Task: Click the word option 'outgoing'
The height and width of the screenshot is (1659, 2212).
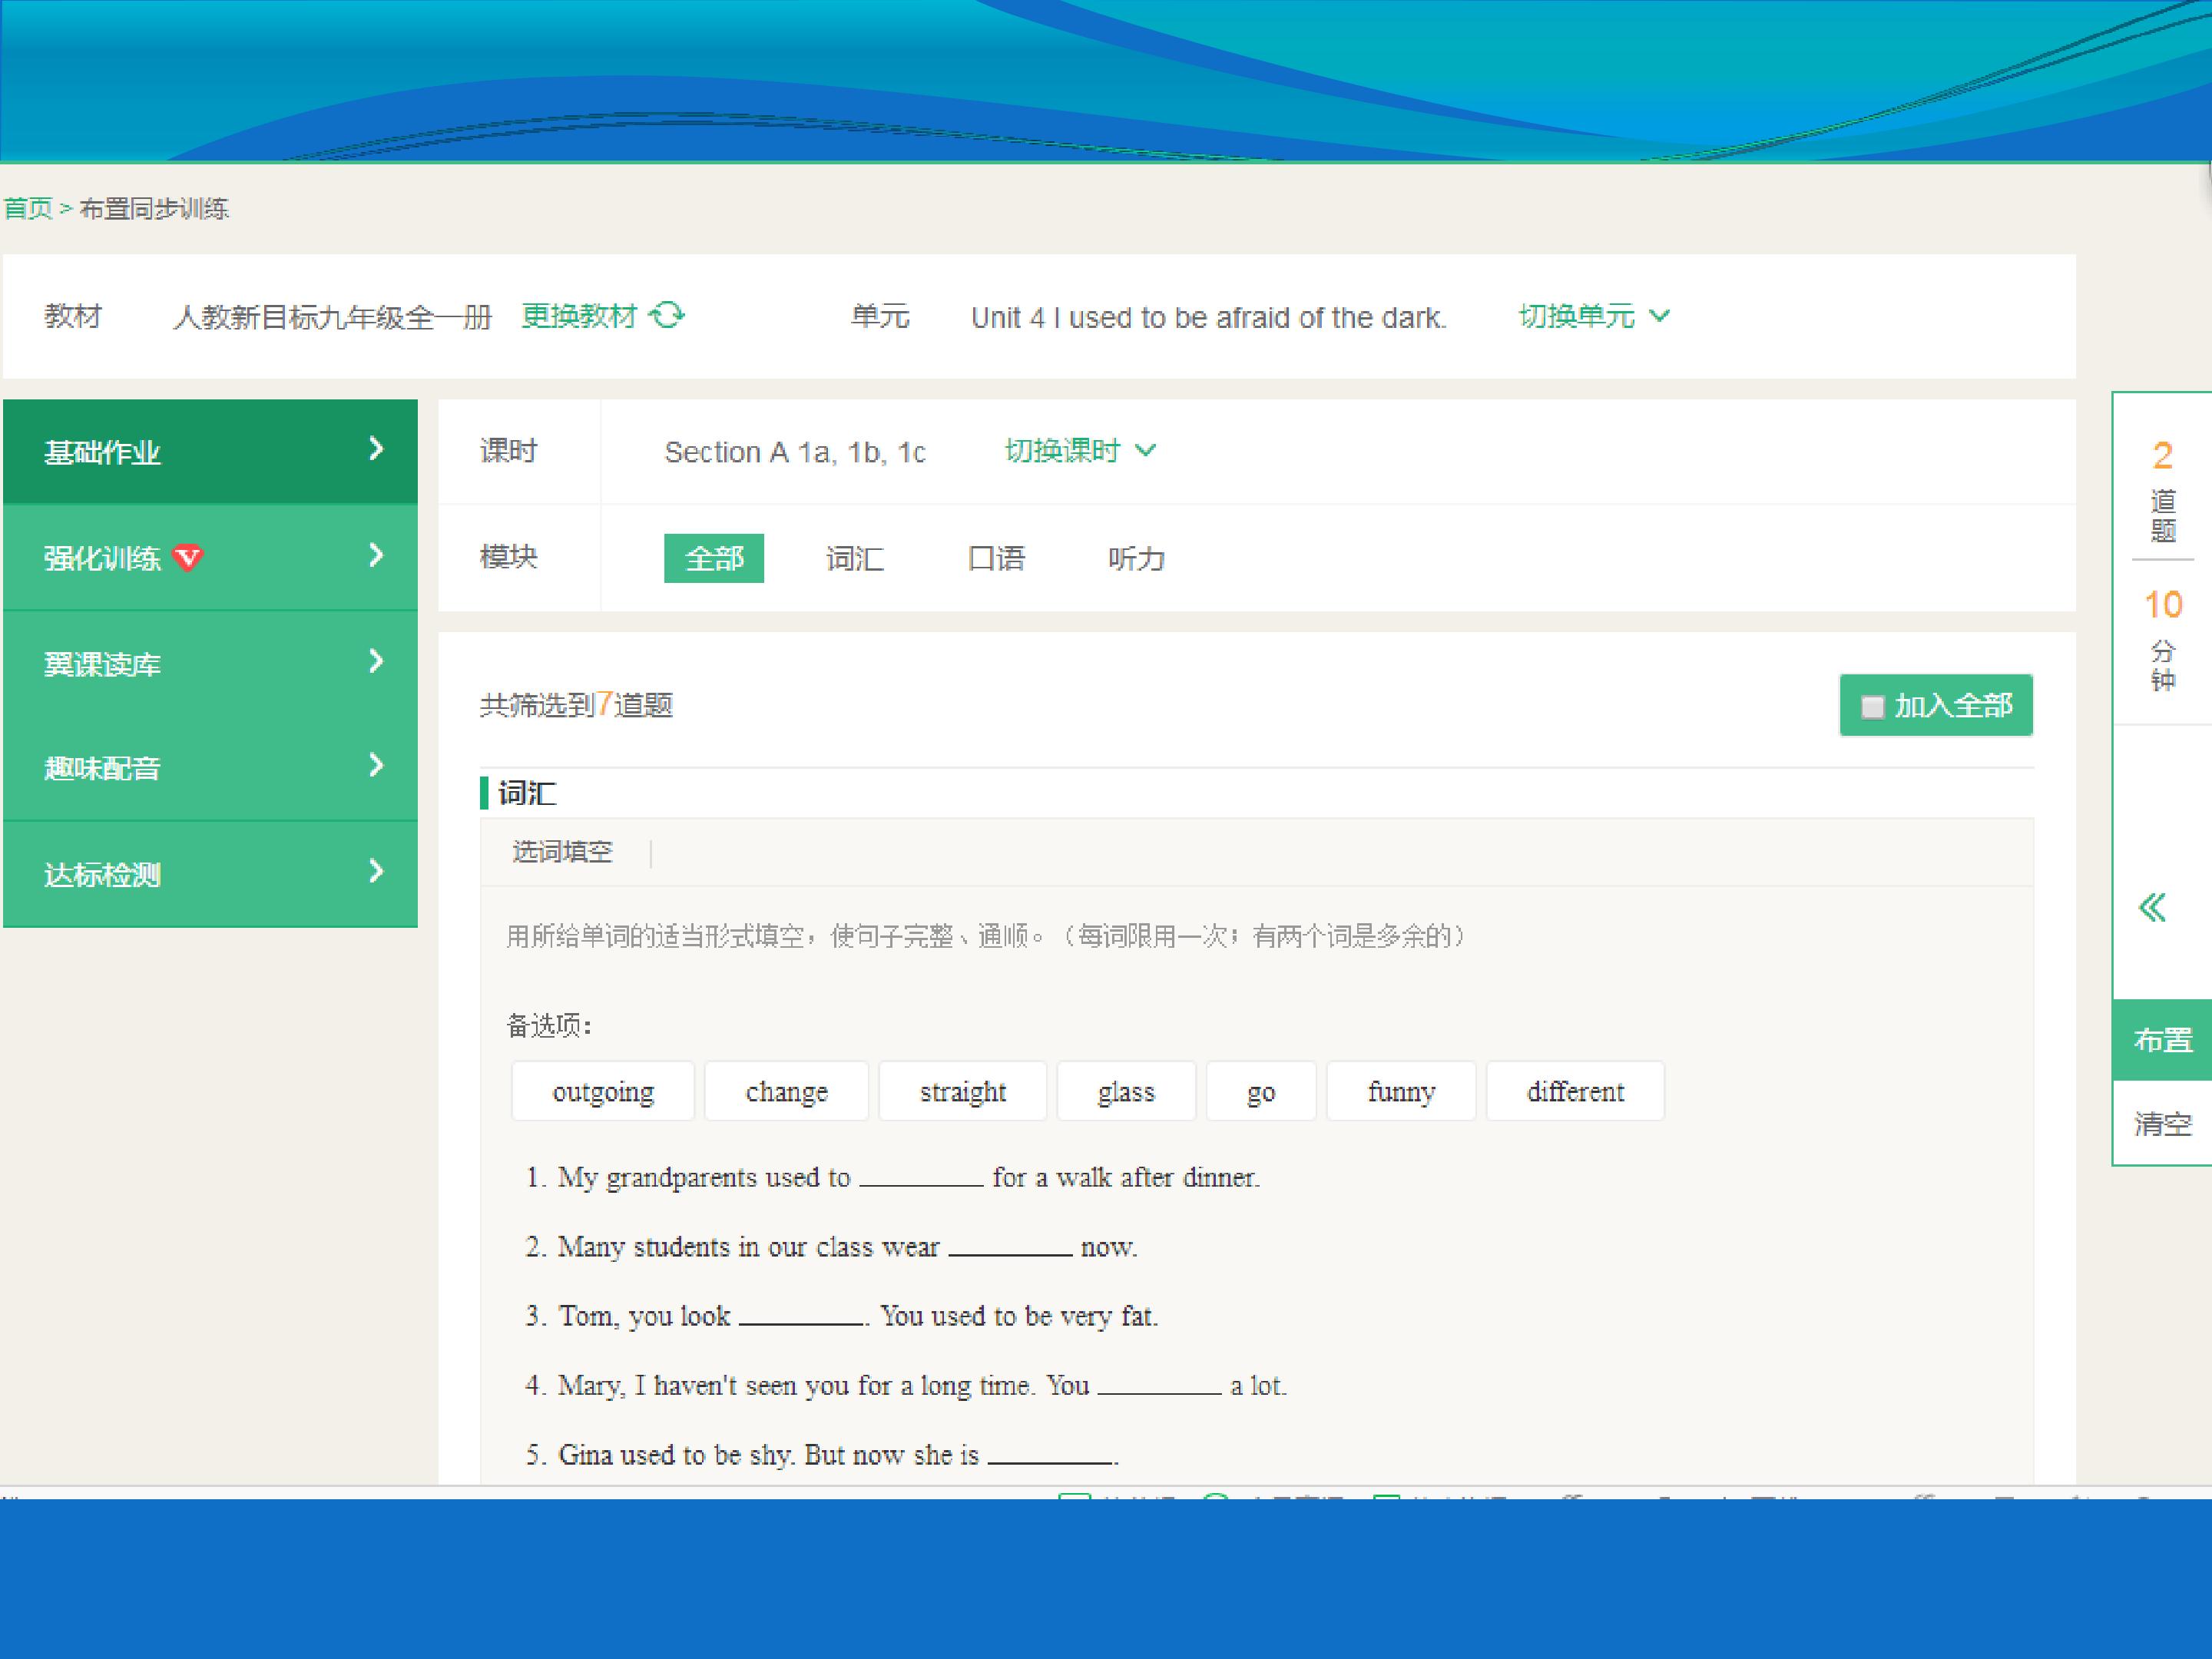Action: [603, 1091]
